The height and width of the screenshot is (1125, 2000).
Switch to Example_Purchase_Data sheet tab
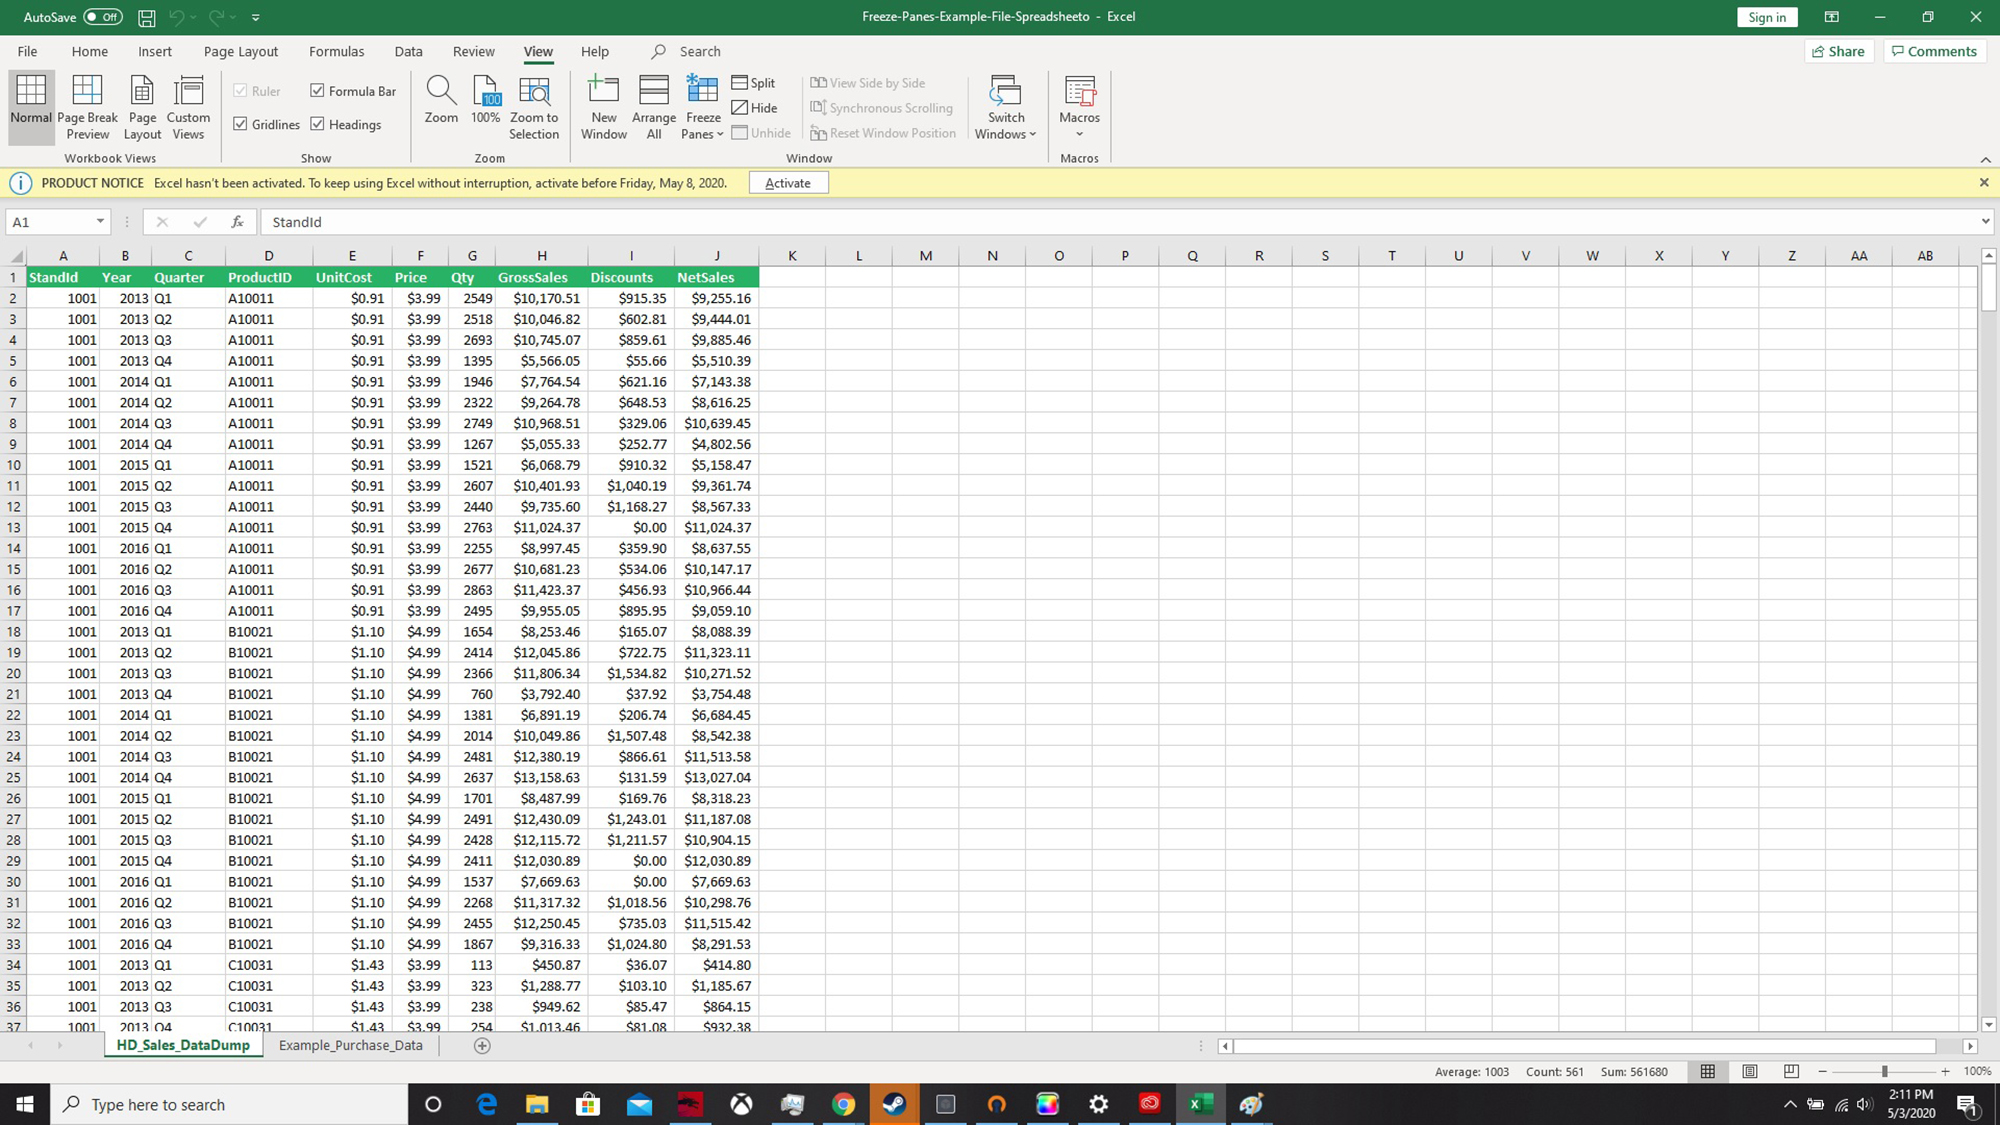pos(350,1045)
